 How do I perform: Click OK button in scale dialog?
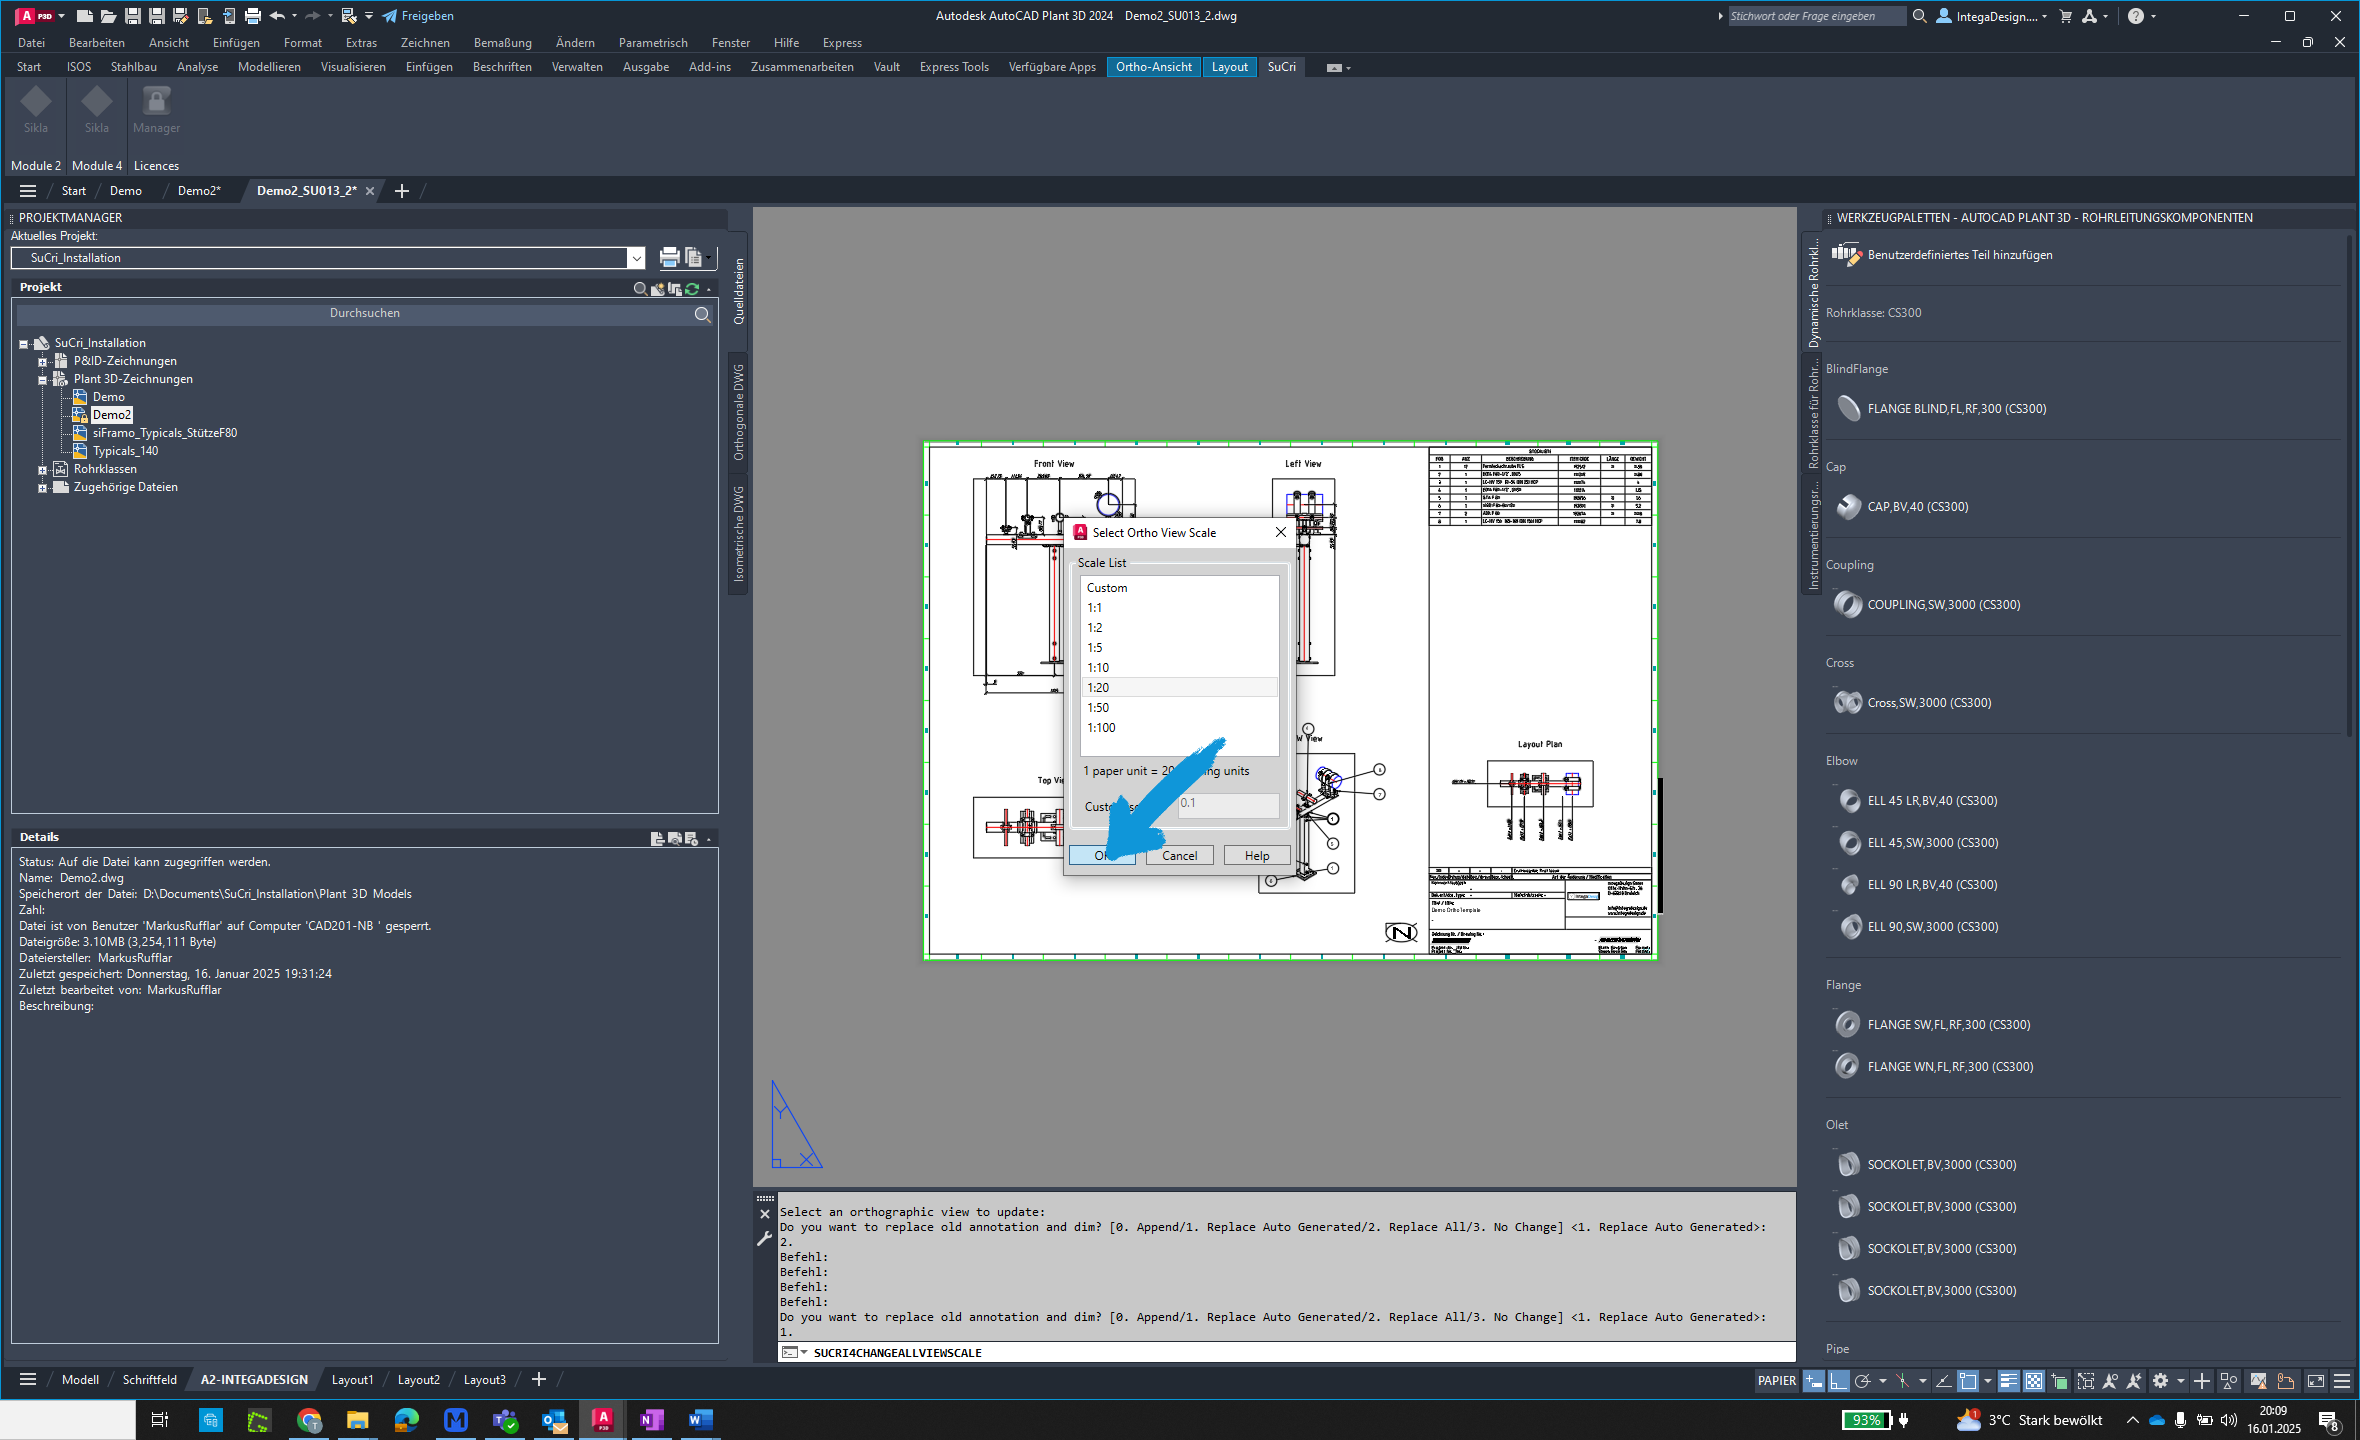point(1102,855)
